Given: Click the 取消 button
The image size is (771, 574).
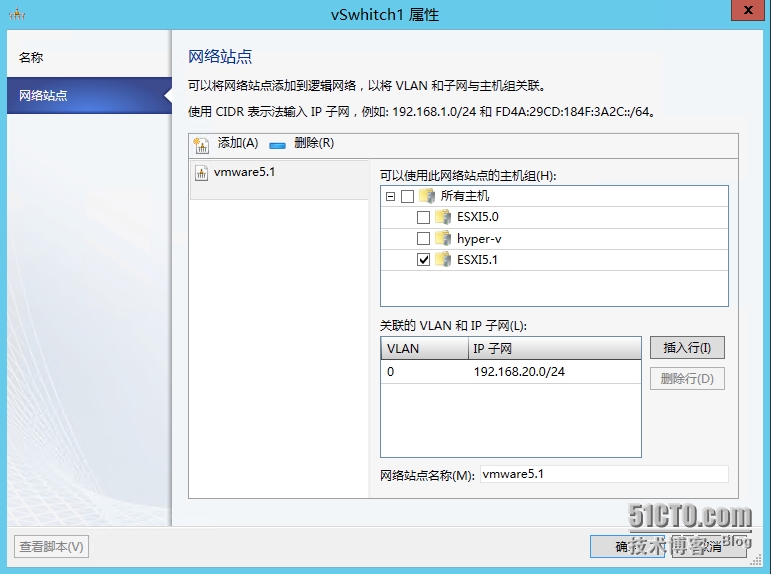Looking at the screenshot, I should [x=709, y=546].
